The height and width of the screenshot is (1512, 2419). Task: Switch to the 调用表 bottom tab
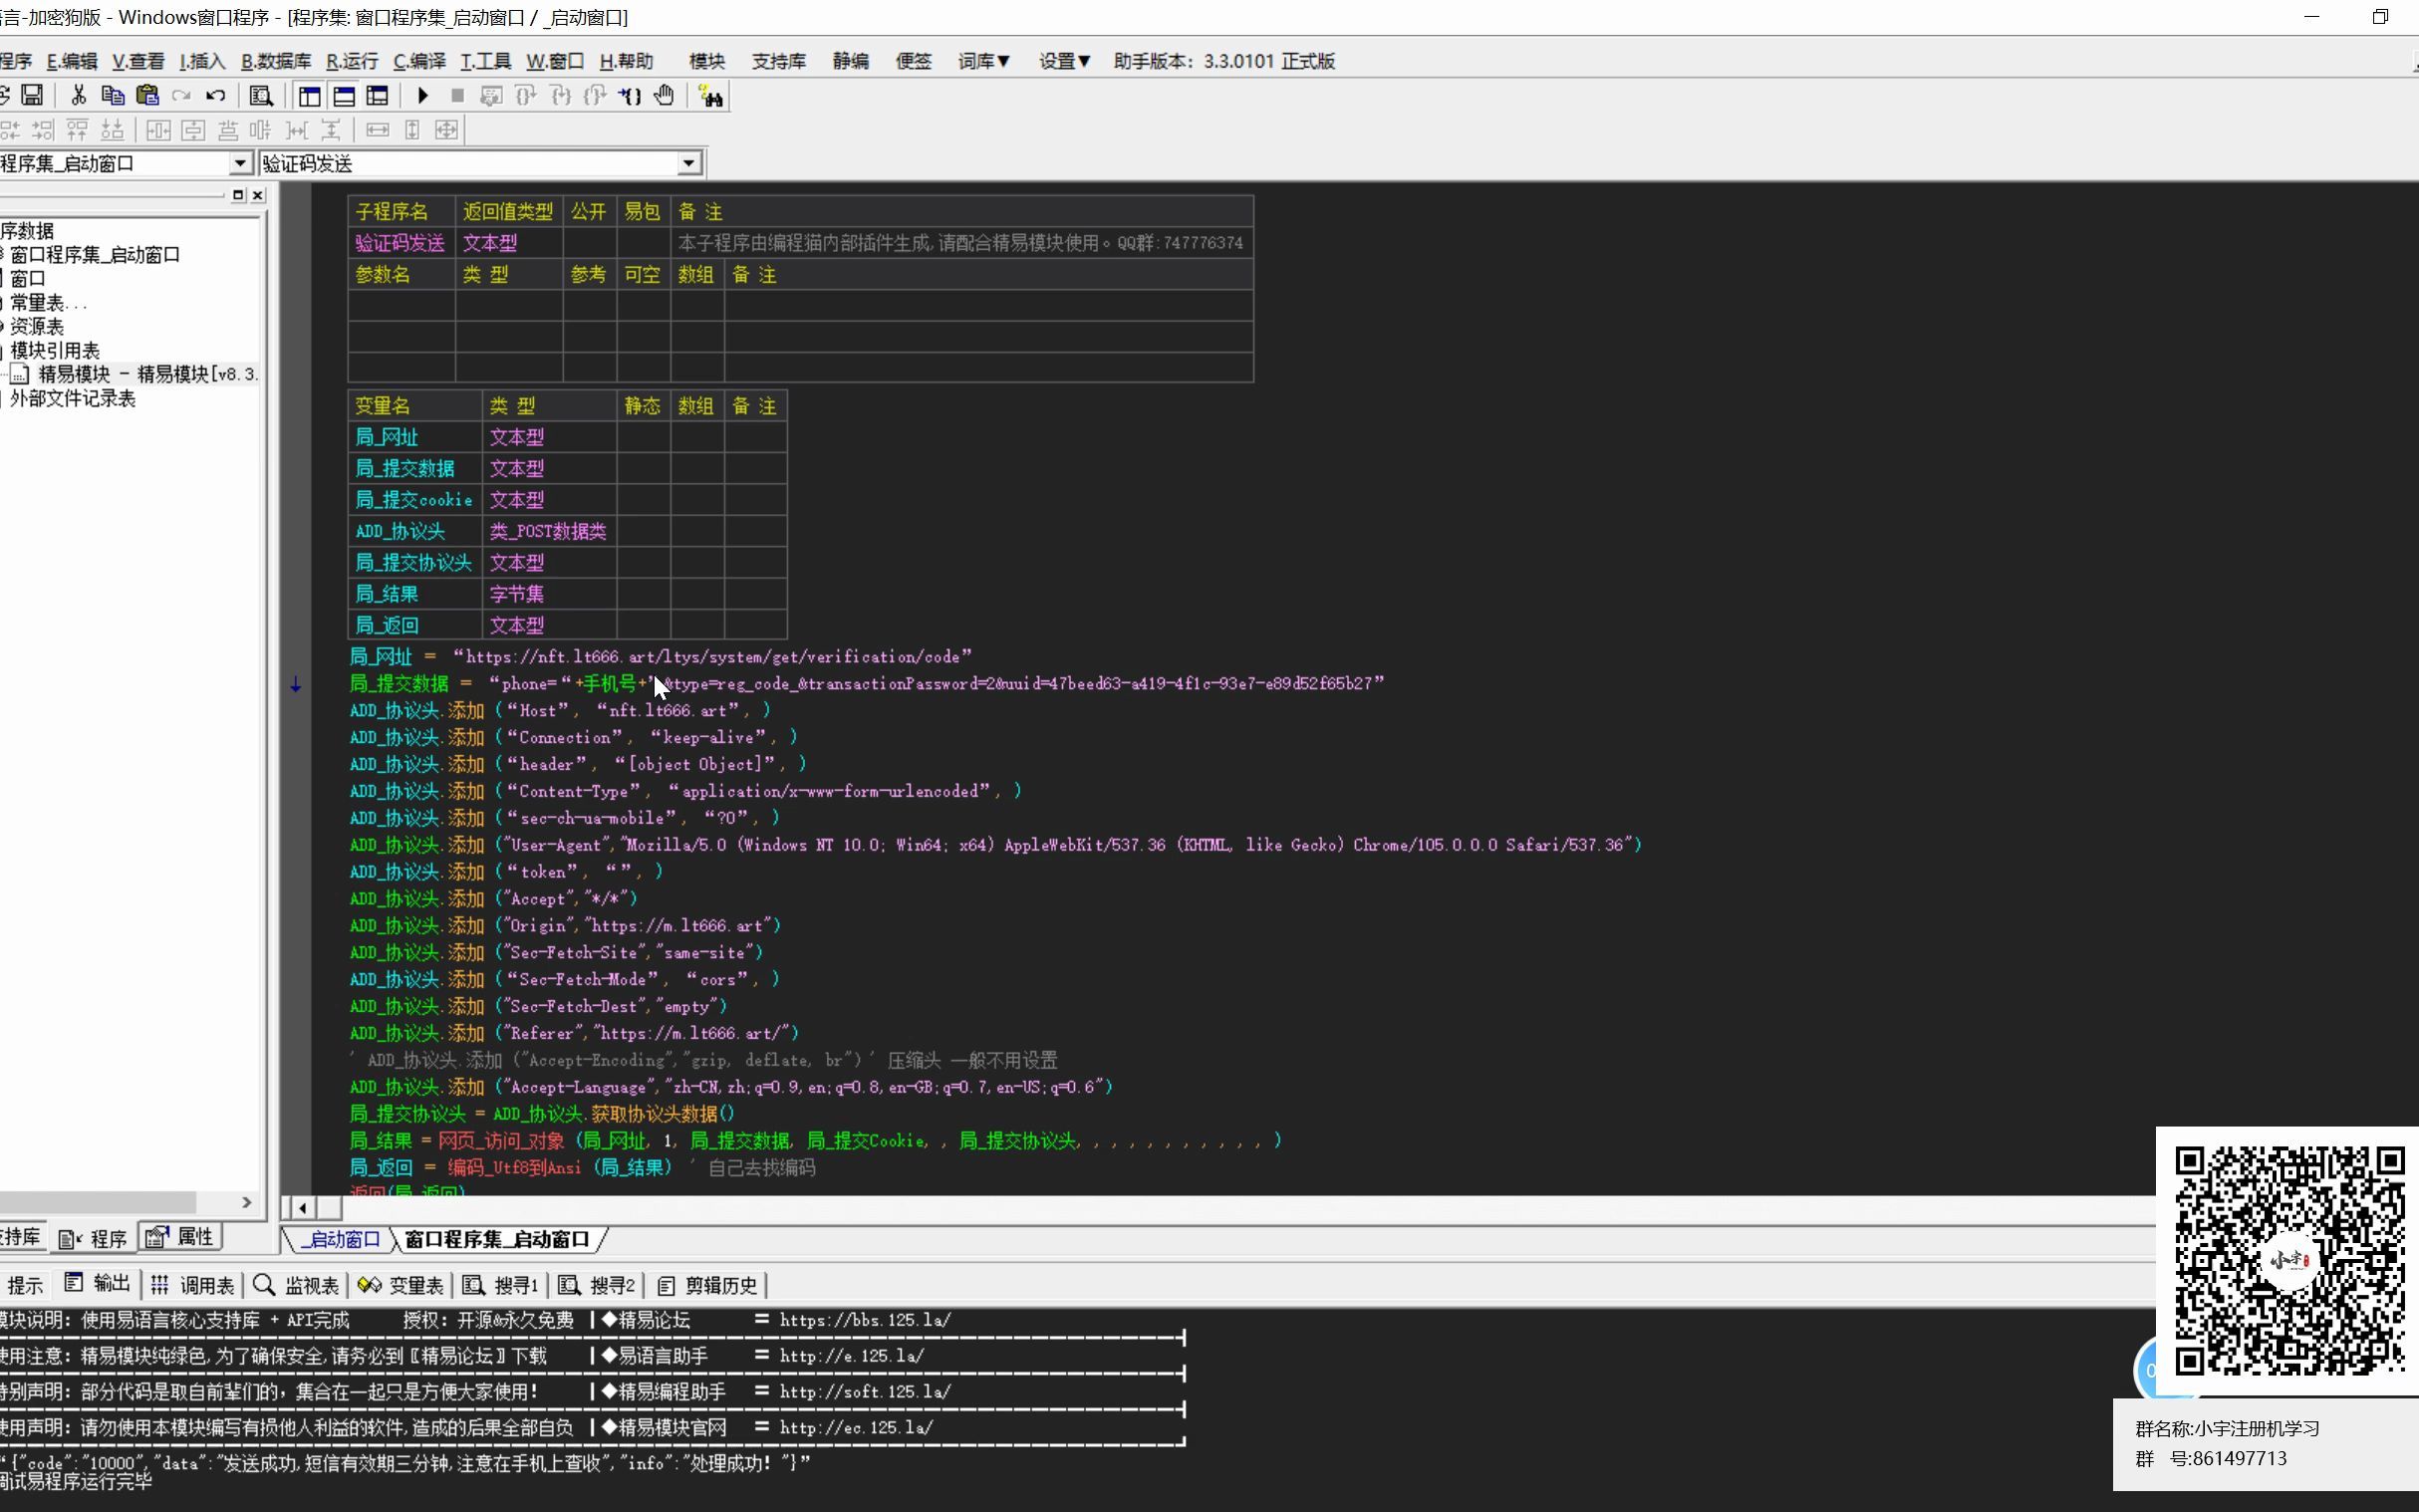(194, 1285)
